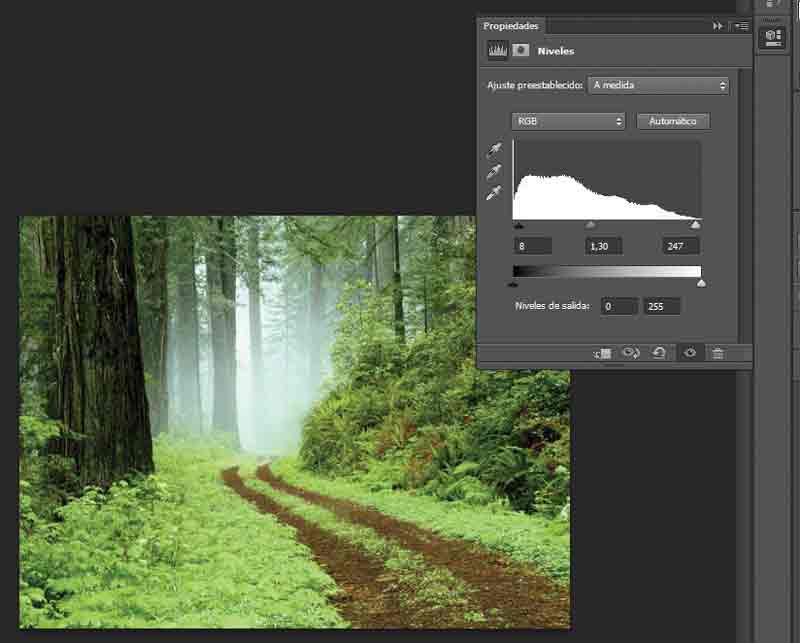Open the Ajuste preestablecido dropdown

tap(659, 86)
